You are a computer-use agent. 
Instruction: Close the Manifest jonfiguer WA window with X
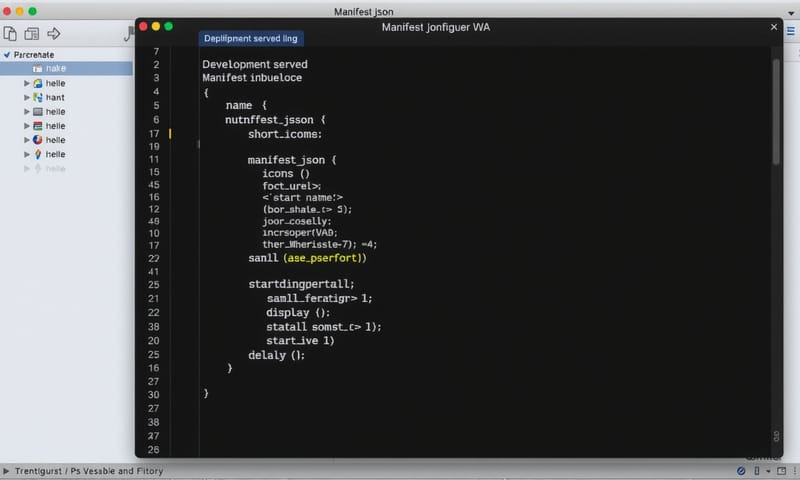774,27
